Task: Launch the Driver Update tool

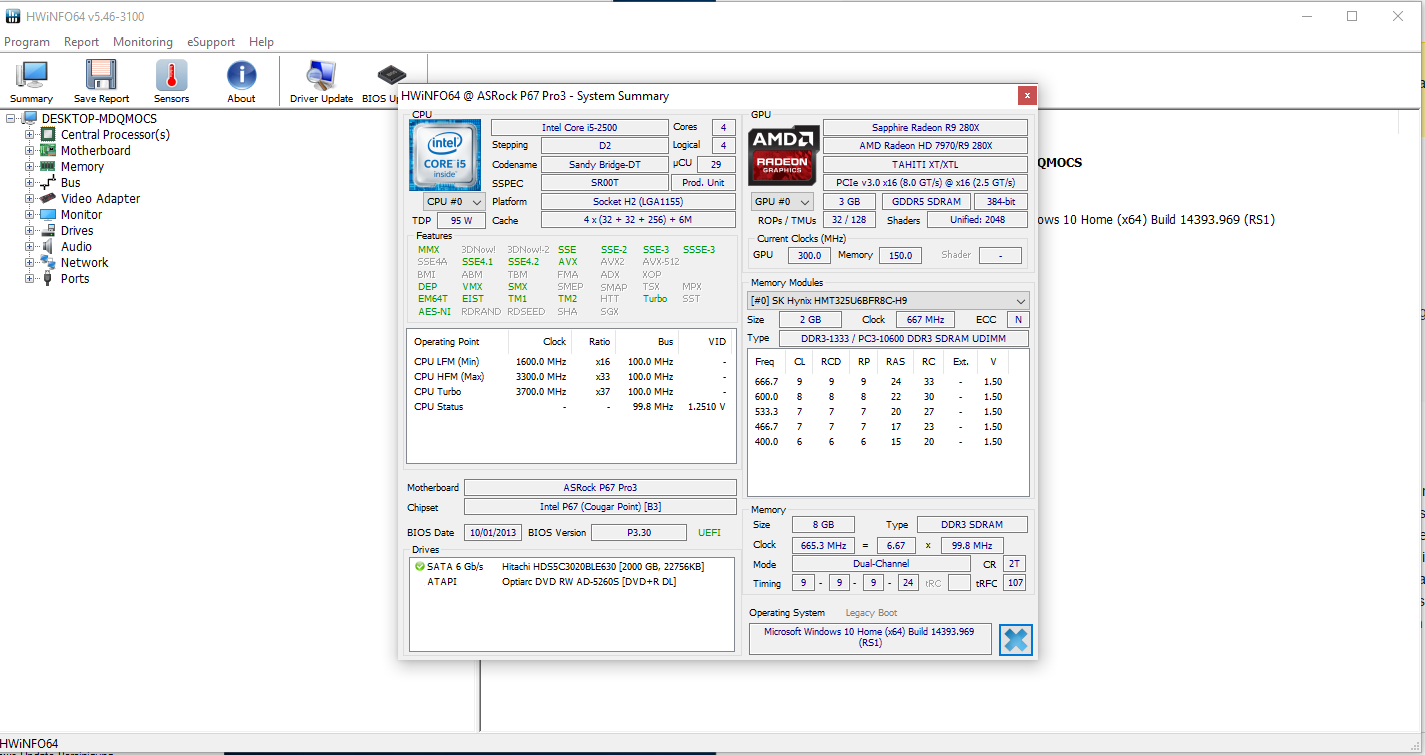Action: tap(321, 82)
